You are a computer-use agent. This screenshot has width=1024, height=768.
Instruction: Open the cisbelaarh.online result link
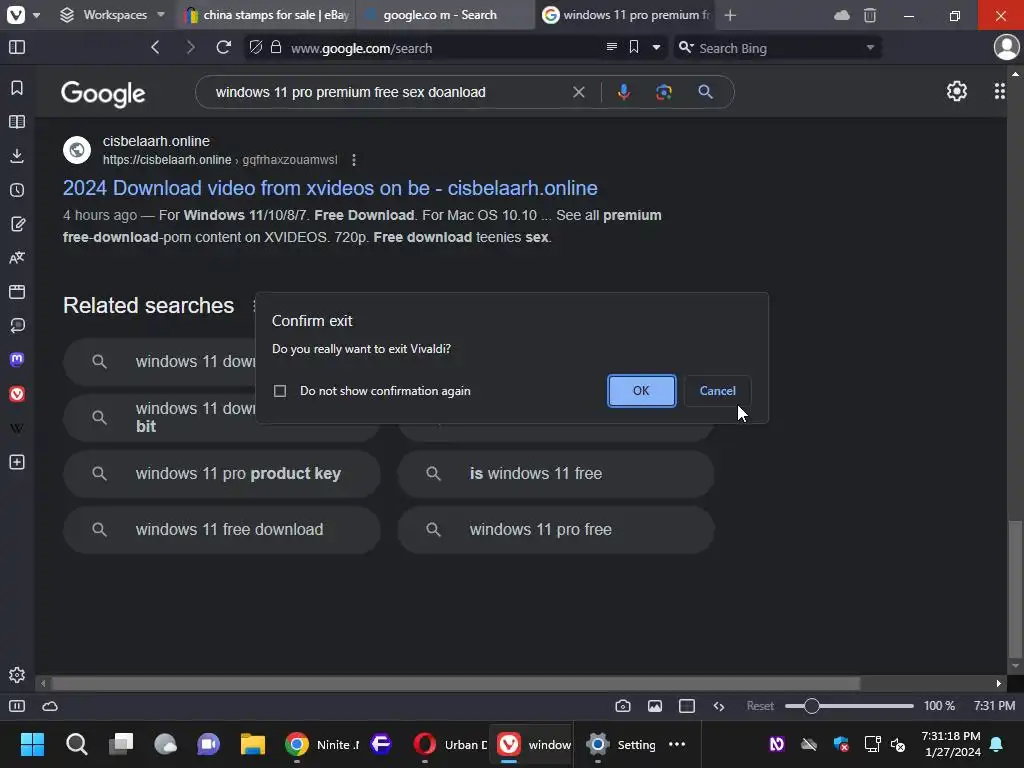coord(330,188)
